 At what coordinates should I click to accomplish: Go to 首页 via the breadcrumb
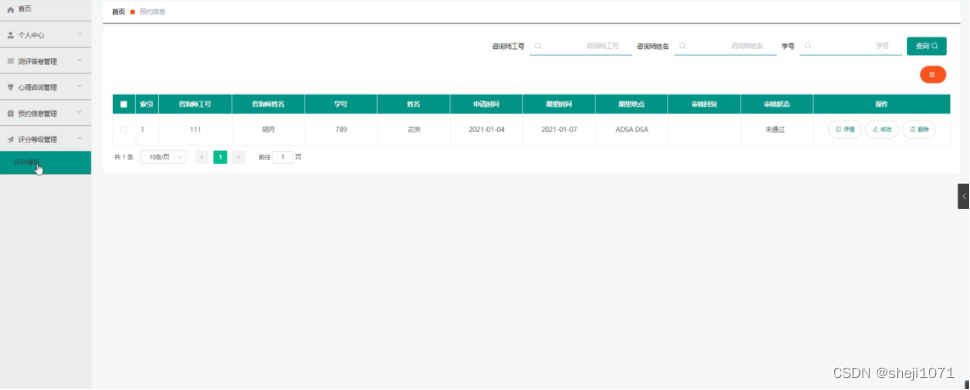[x=118, y=12]
